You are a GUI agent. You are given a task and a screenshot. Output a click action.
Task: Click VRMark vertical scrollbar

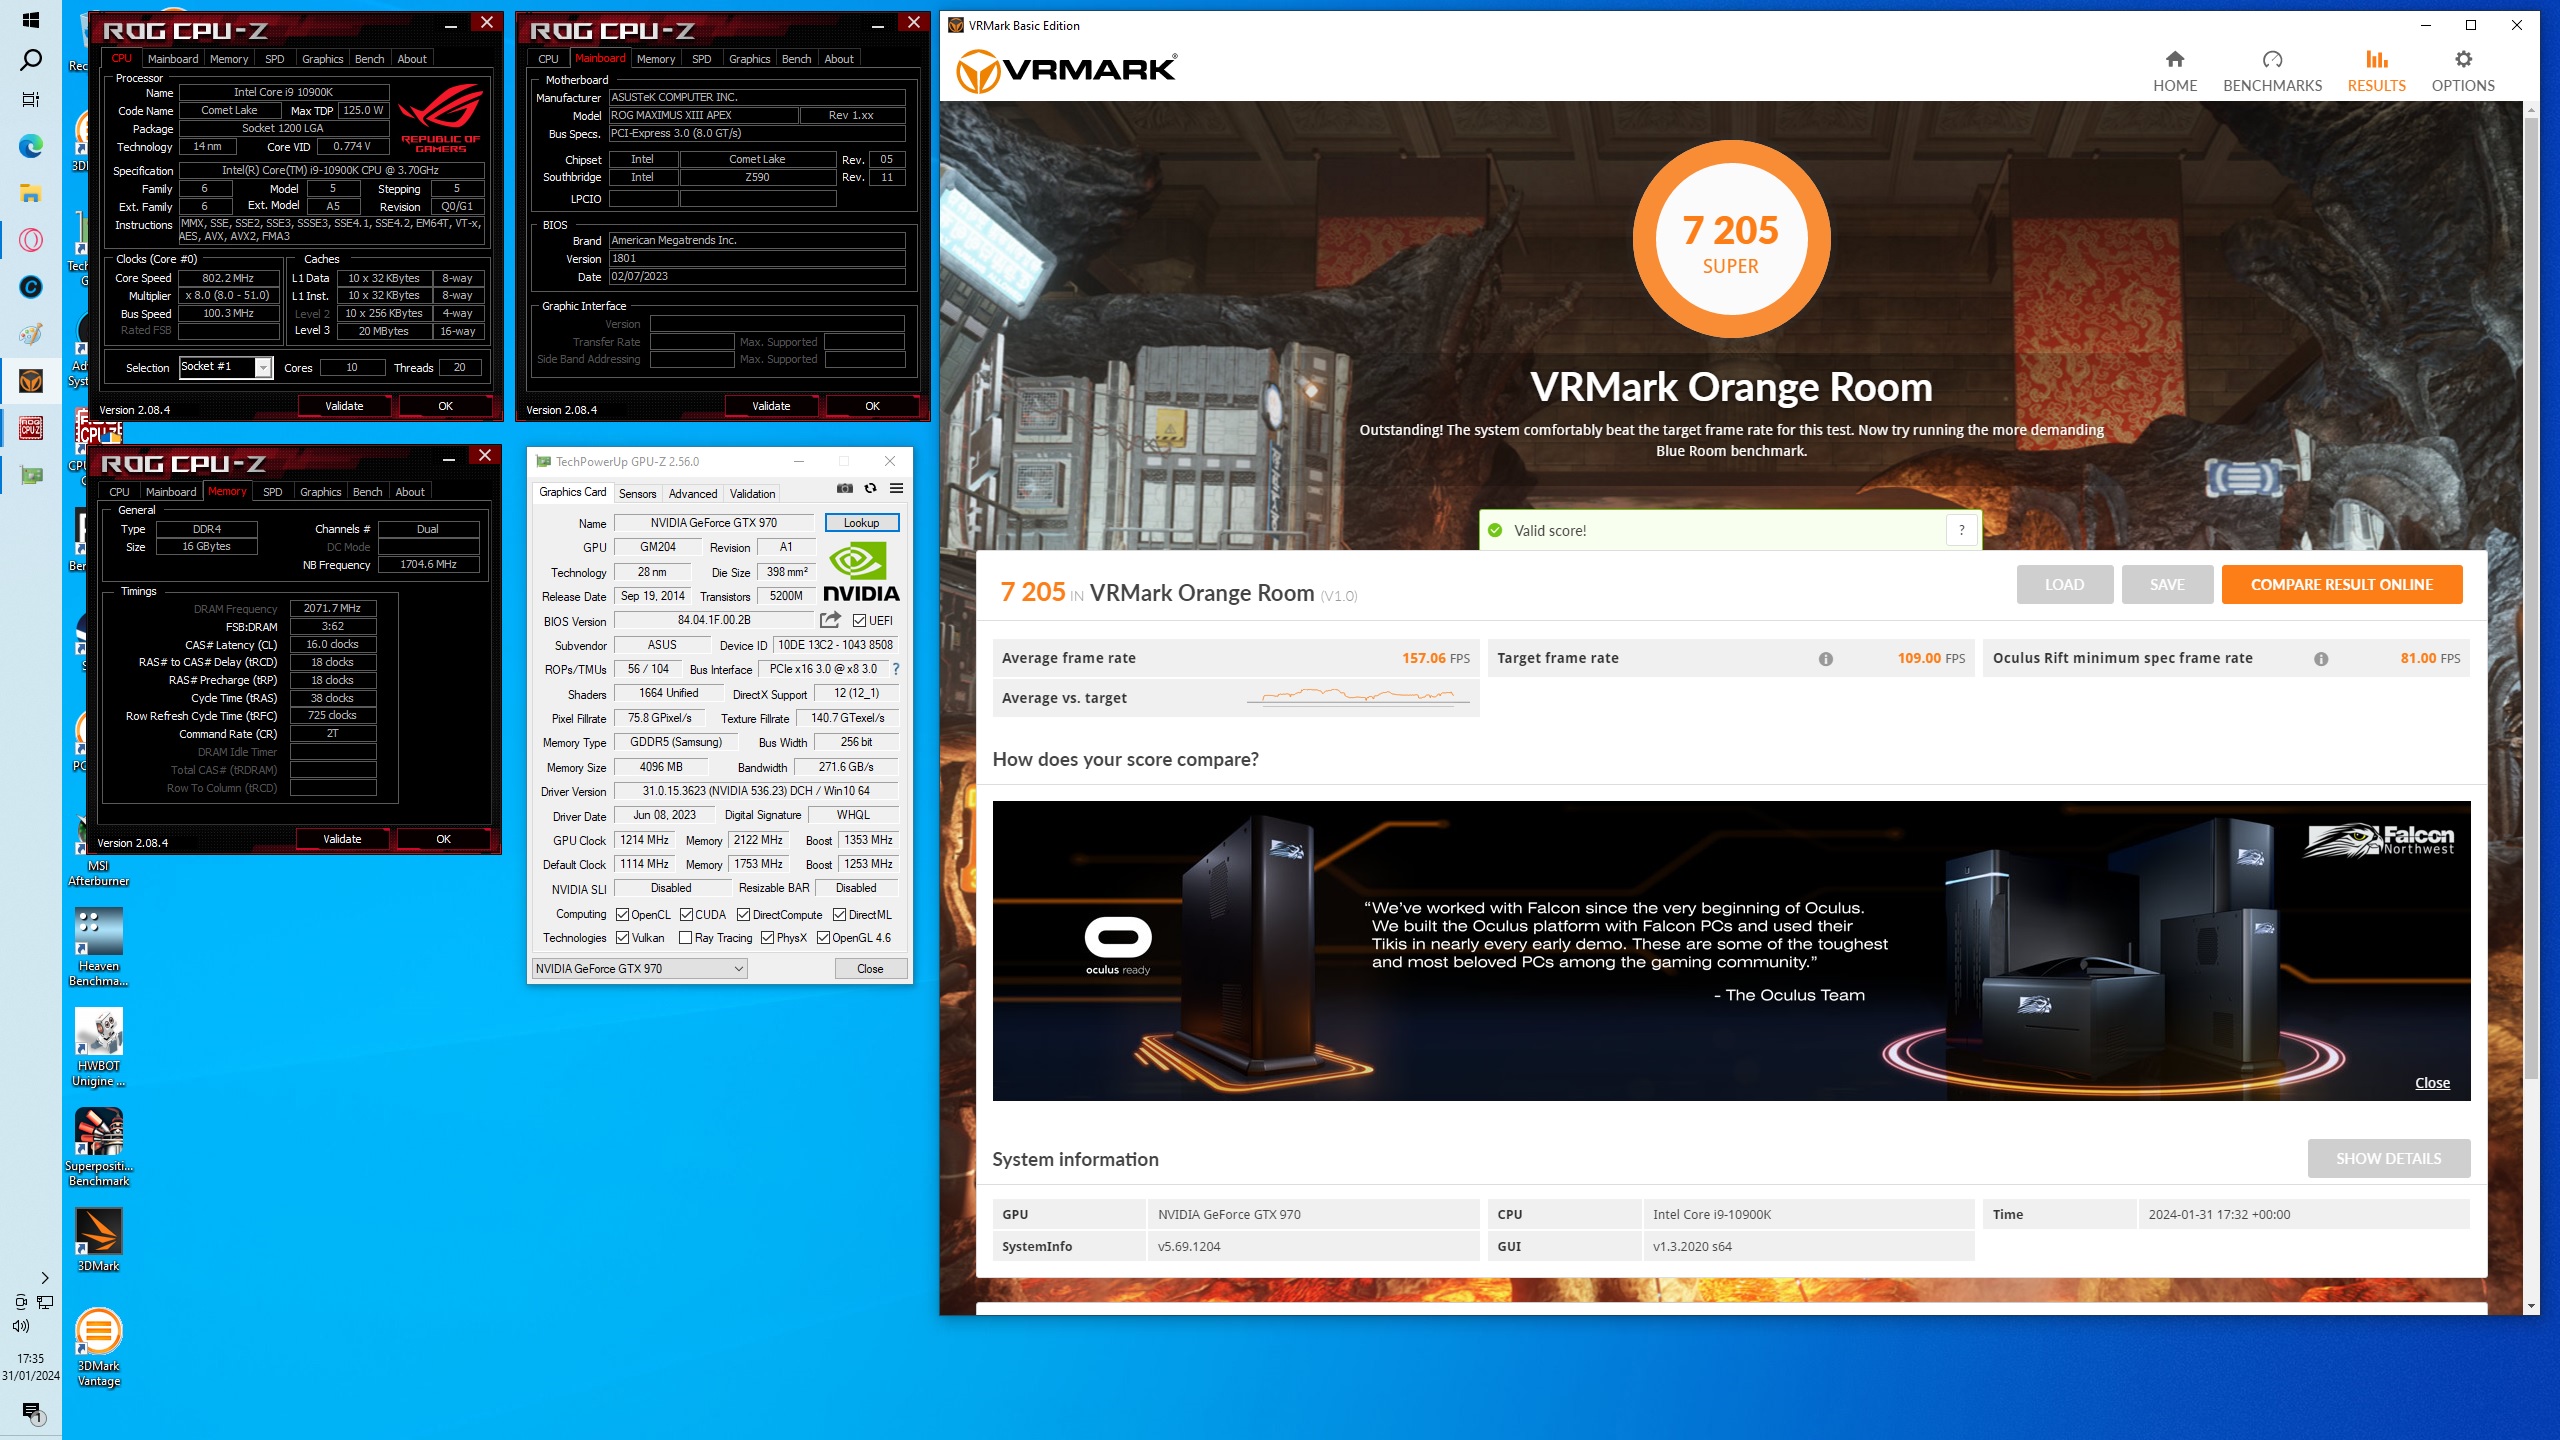pyautogui.click(x=2531, y=600)
